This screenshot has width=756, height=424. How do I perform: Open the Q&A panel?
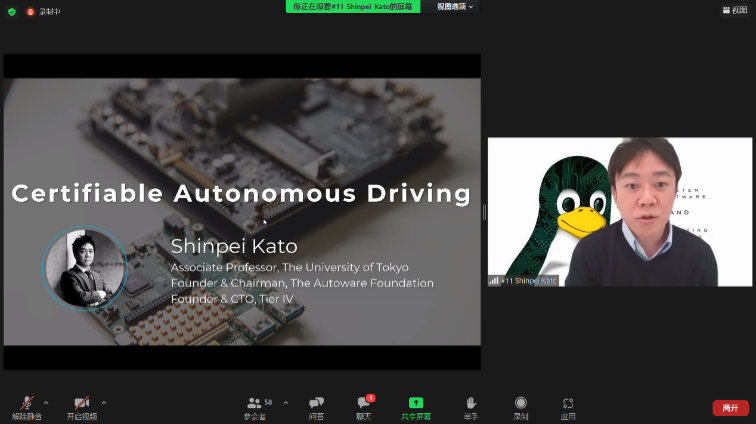[316, 408]
